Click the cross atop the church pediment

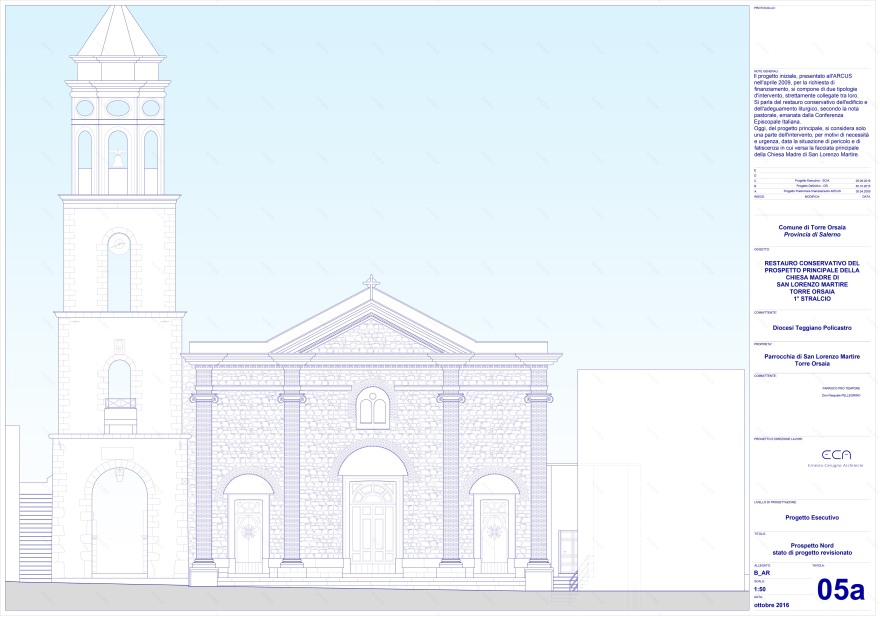[x=371, y=283]
